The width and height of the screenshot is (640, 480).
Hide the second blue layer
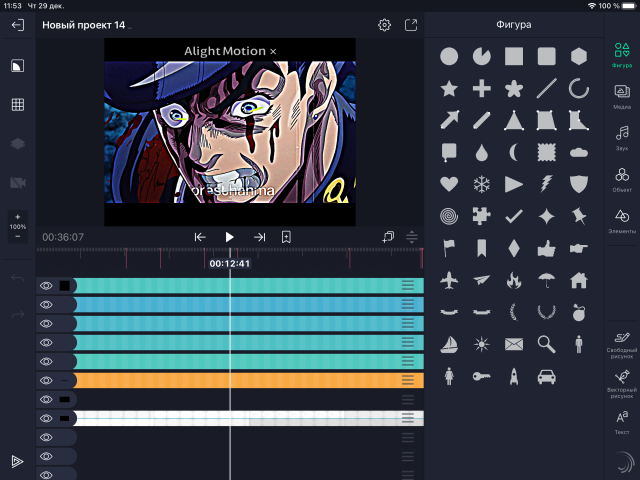tap(46, 304)
